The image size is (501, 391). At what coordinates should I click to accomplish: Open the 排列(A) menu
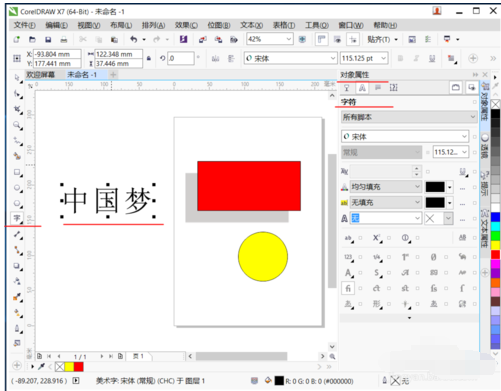153,25
